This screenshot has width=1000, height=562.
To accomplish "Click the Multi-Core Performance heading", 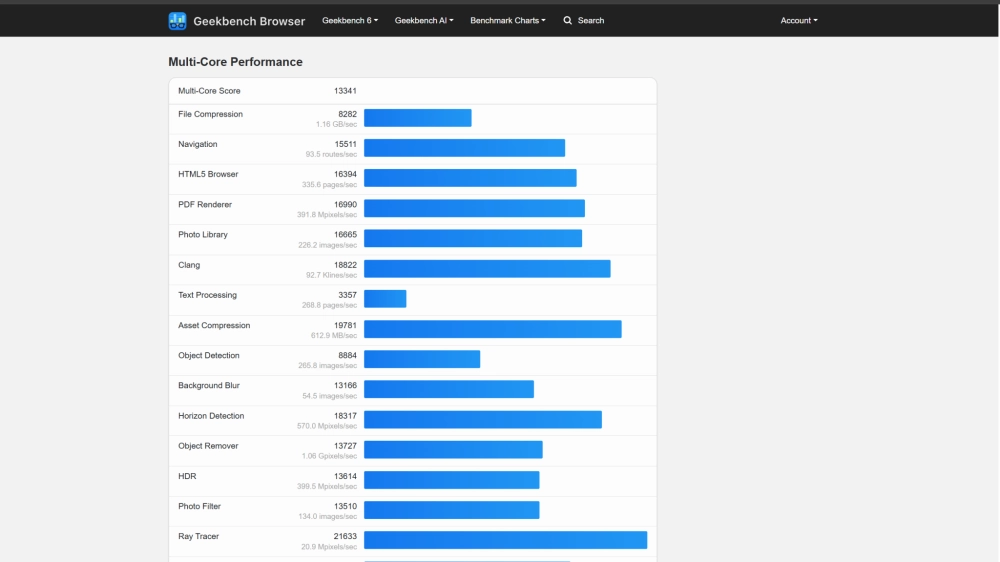I will 235,62.
